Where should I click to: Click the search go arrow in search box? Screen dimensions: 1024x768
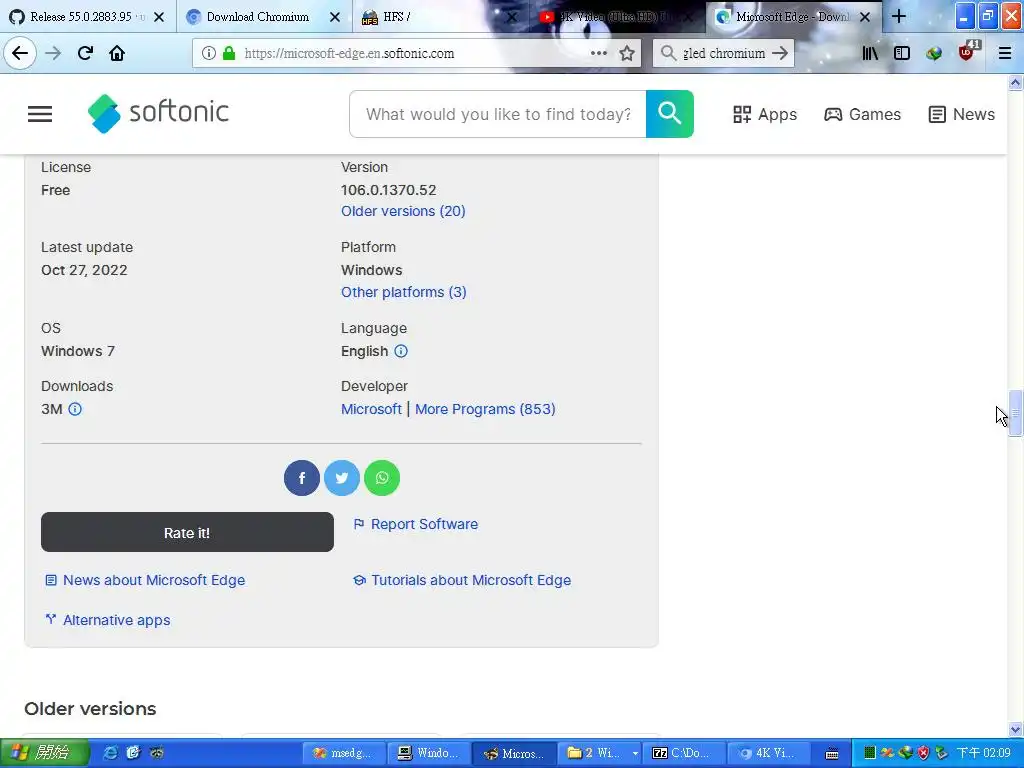pos(780,53)
